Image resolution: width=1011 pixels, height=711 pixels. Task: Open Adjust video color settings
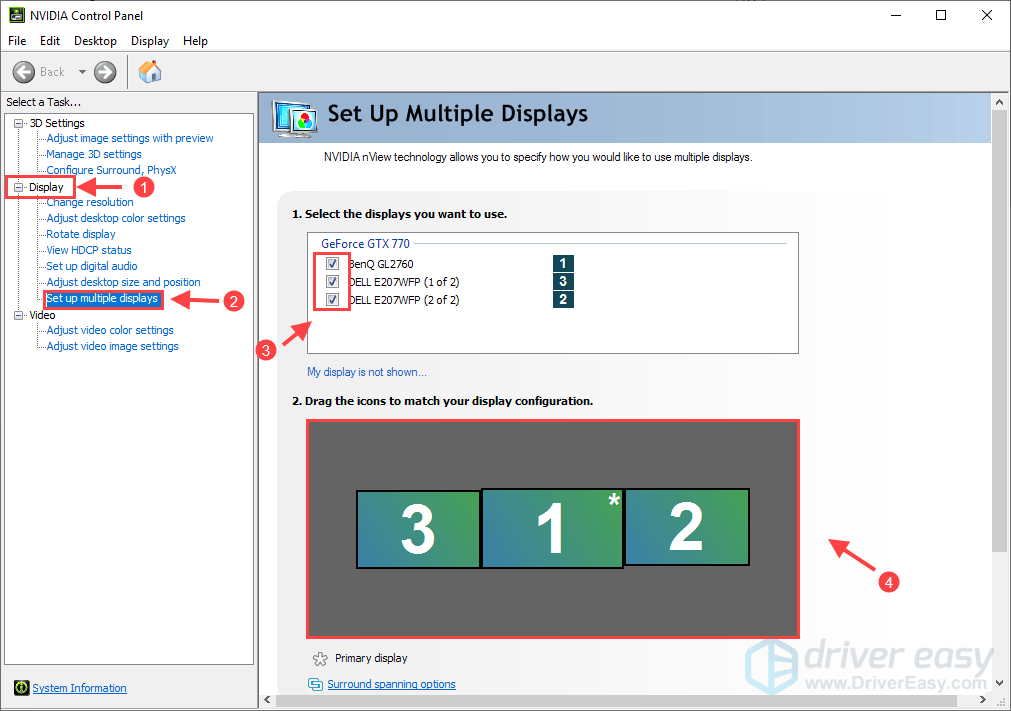coord(110,330)
